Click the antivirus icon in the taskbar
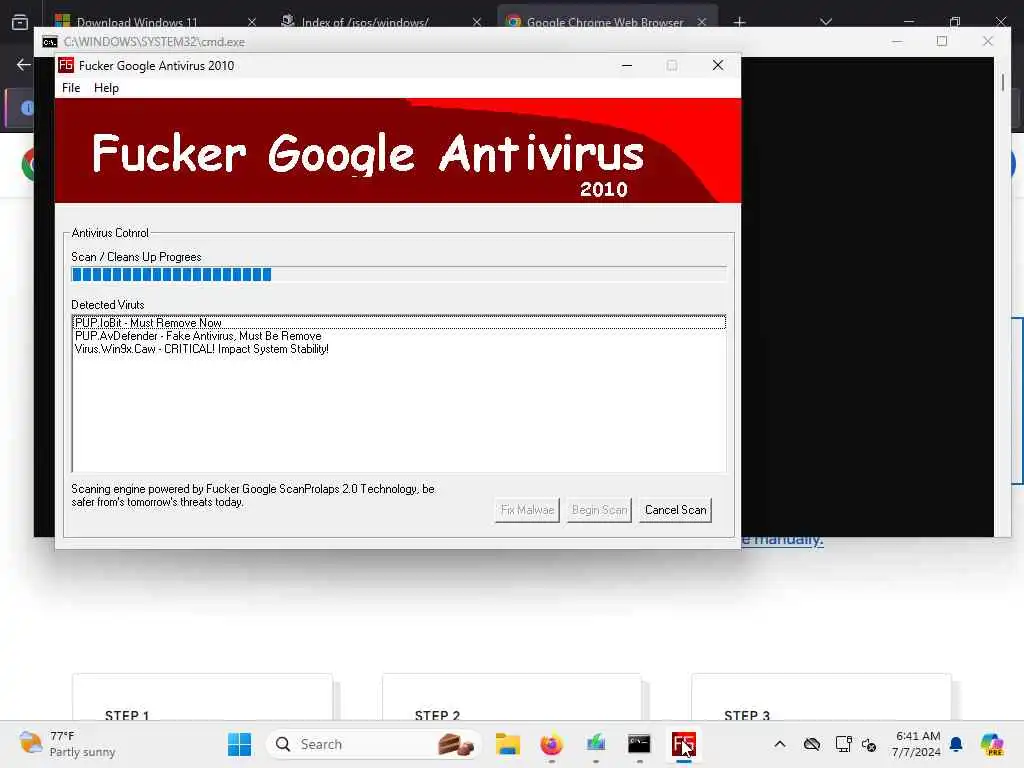1024x768 pixels. coord(684,744)
